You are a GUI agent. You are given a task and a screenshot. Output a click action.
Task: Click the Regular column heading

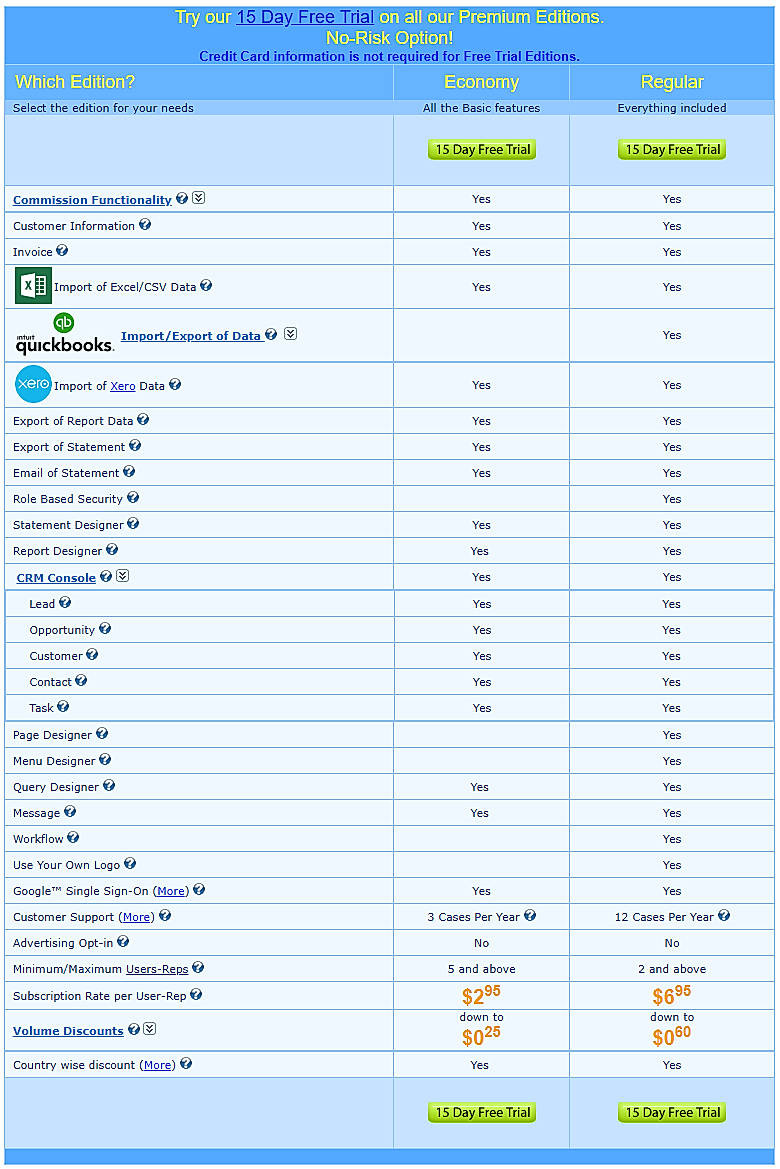click(x=672, y=82)
